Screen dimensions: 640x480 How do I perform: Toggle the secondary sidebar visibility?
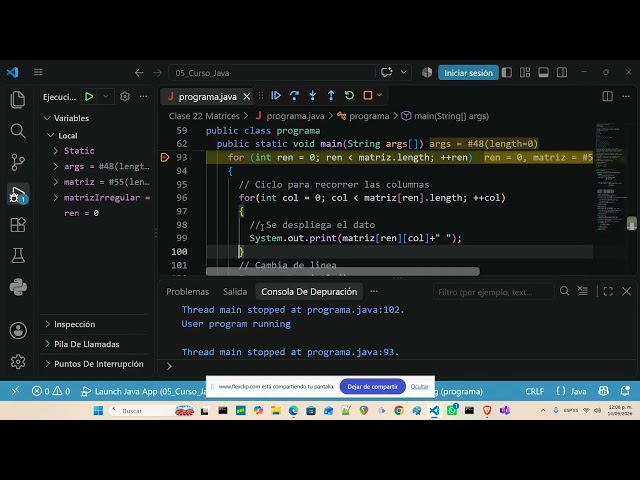562,72
